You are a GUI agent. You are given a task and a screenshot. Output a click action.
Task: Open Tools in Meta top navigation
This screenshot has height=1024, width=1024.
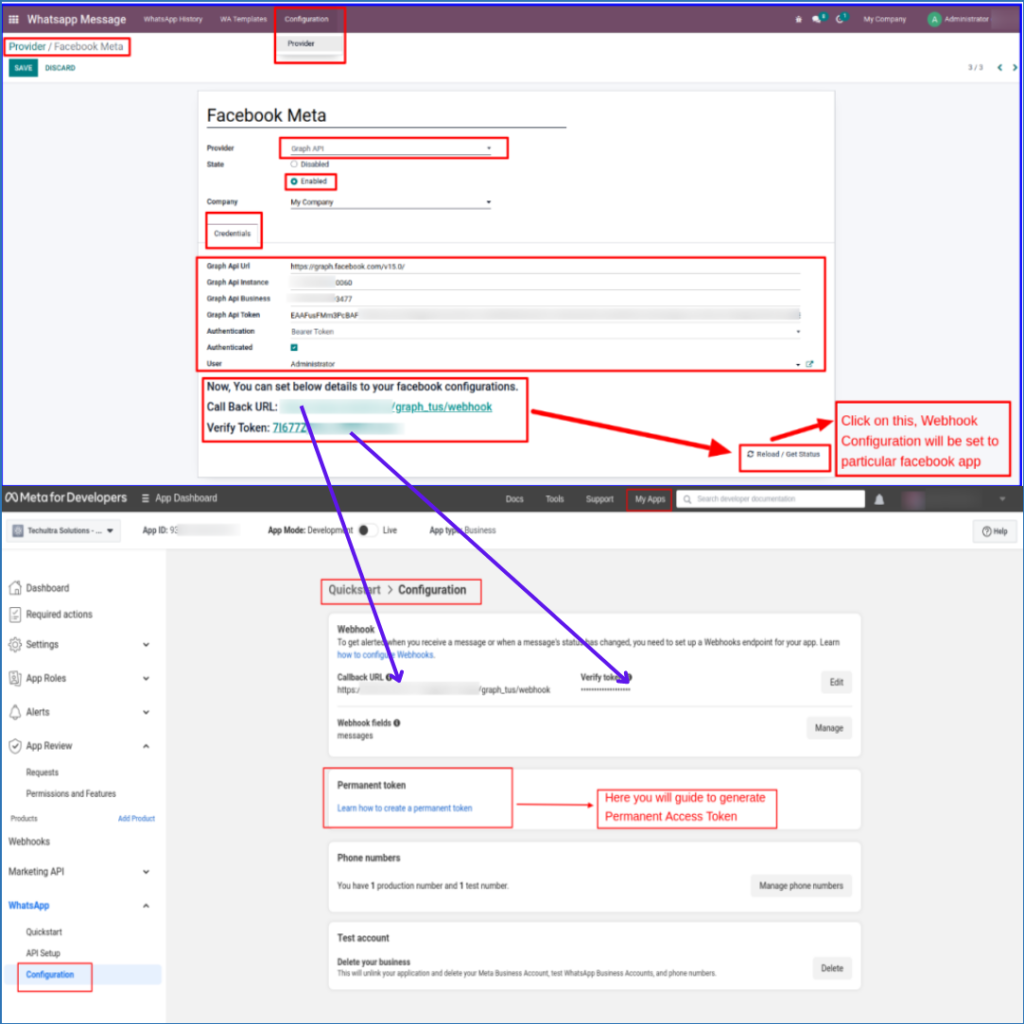coord(554,499)
